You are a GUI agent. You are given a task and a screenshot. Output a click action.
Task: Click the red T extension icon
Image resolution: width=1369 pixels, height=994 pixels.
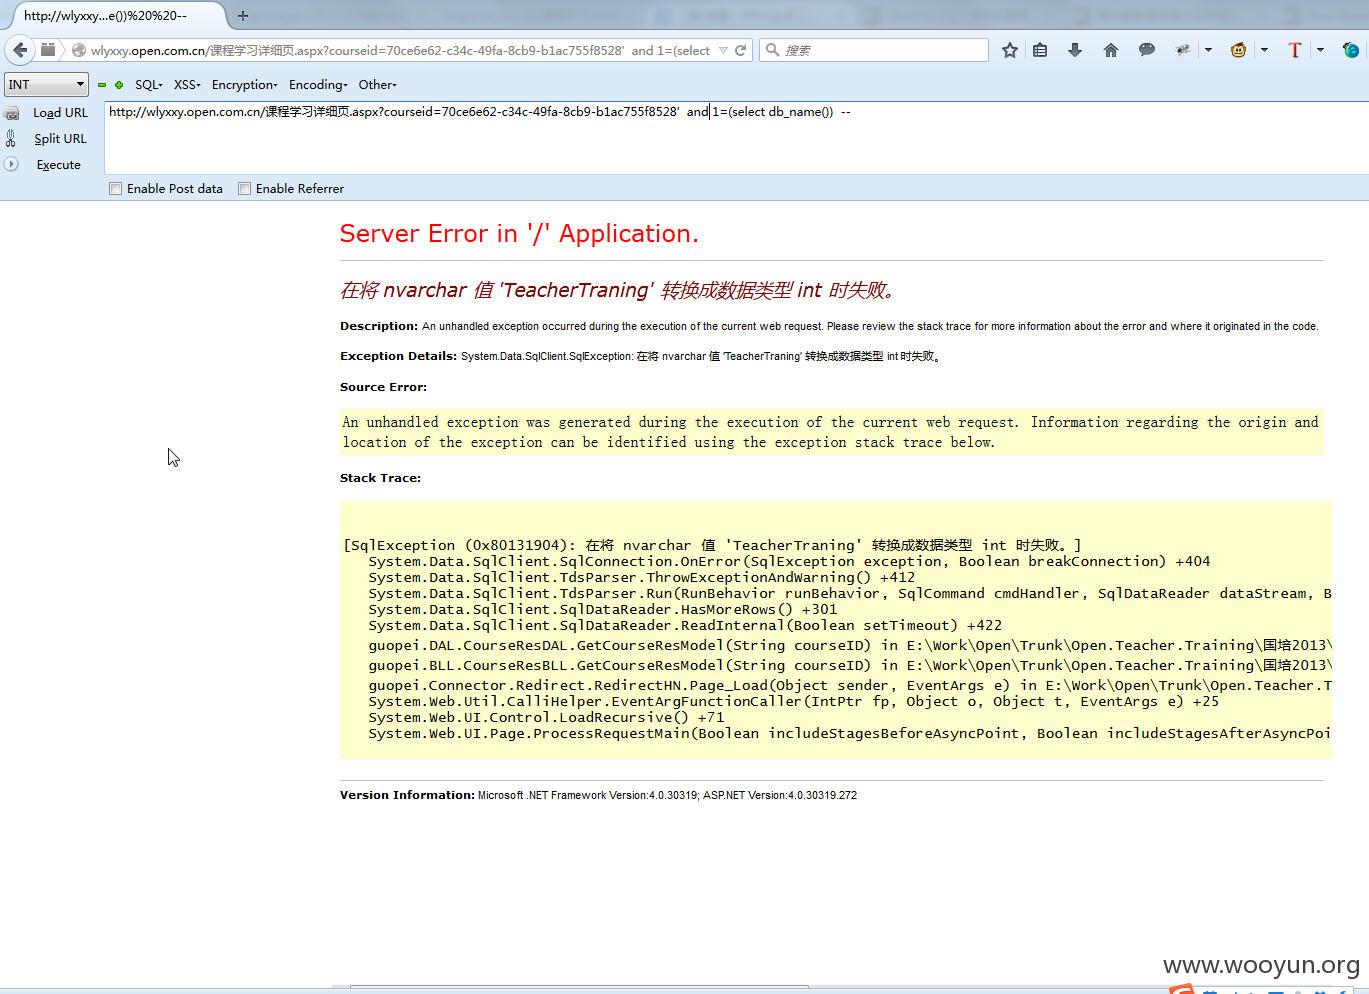click(1295, 50)
